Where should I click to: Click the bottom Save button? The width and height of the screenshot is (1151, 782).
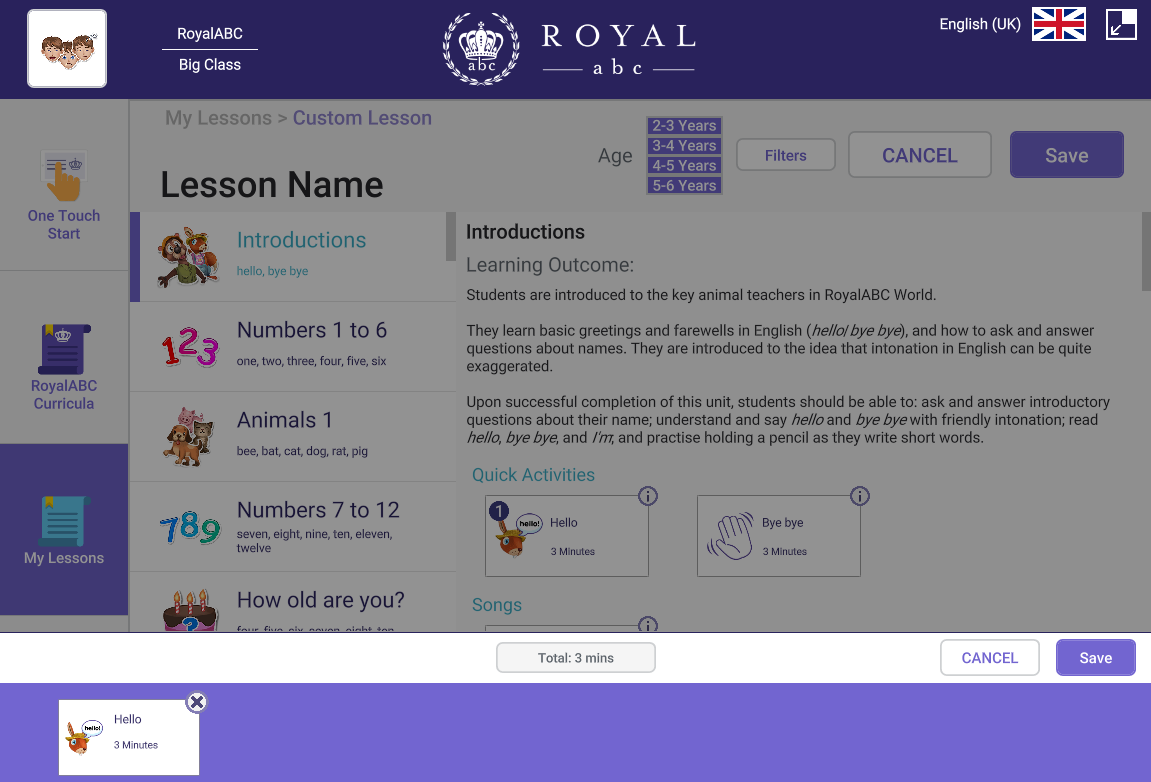pyautogui.click(x=1096, y=658)
